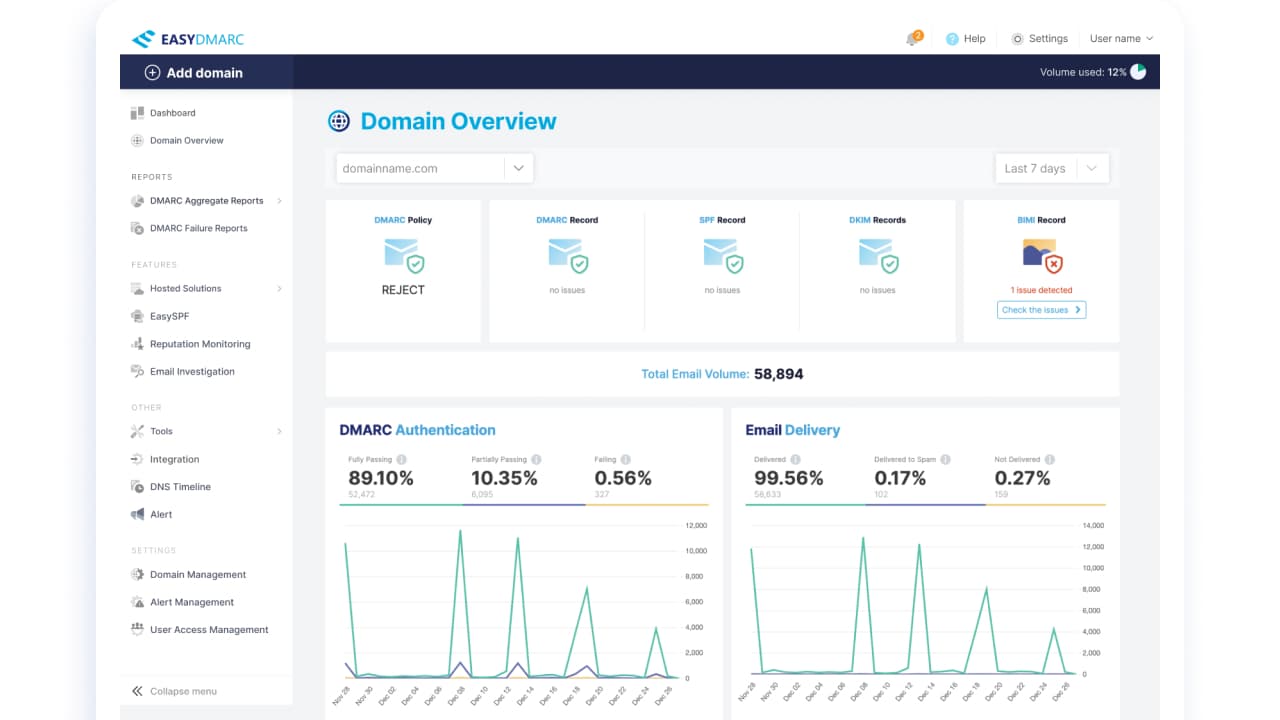
Task: Click the Email Investigation sidebar icon
Action: 137,371
